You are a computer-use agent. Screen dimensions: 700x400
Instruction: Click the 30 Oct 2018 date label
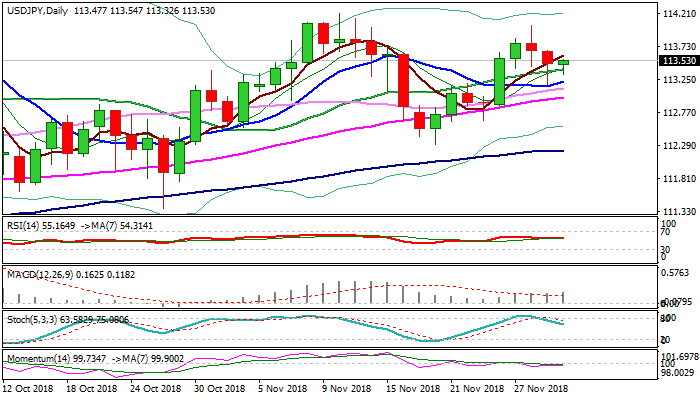[220, 388]
